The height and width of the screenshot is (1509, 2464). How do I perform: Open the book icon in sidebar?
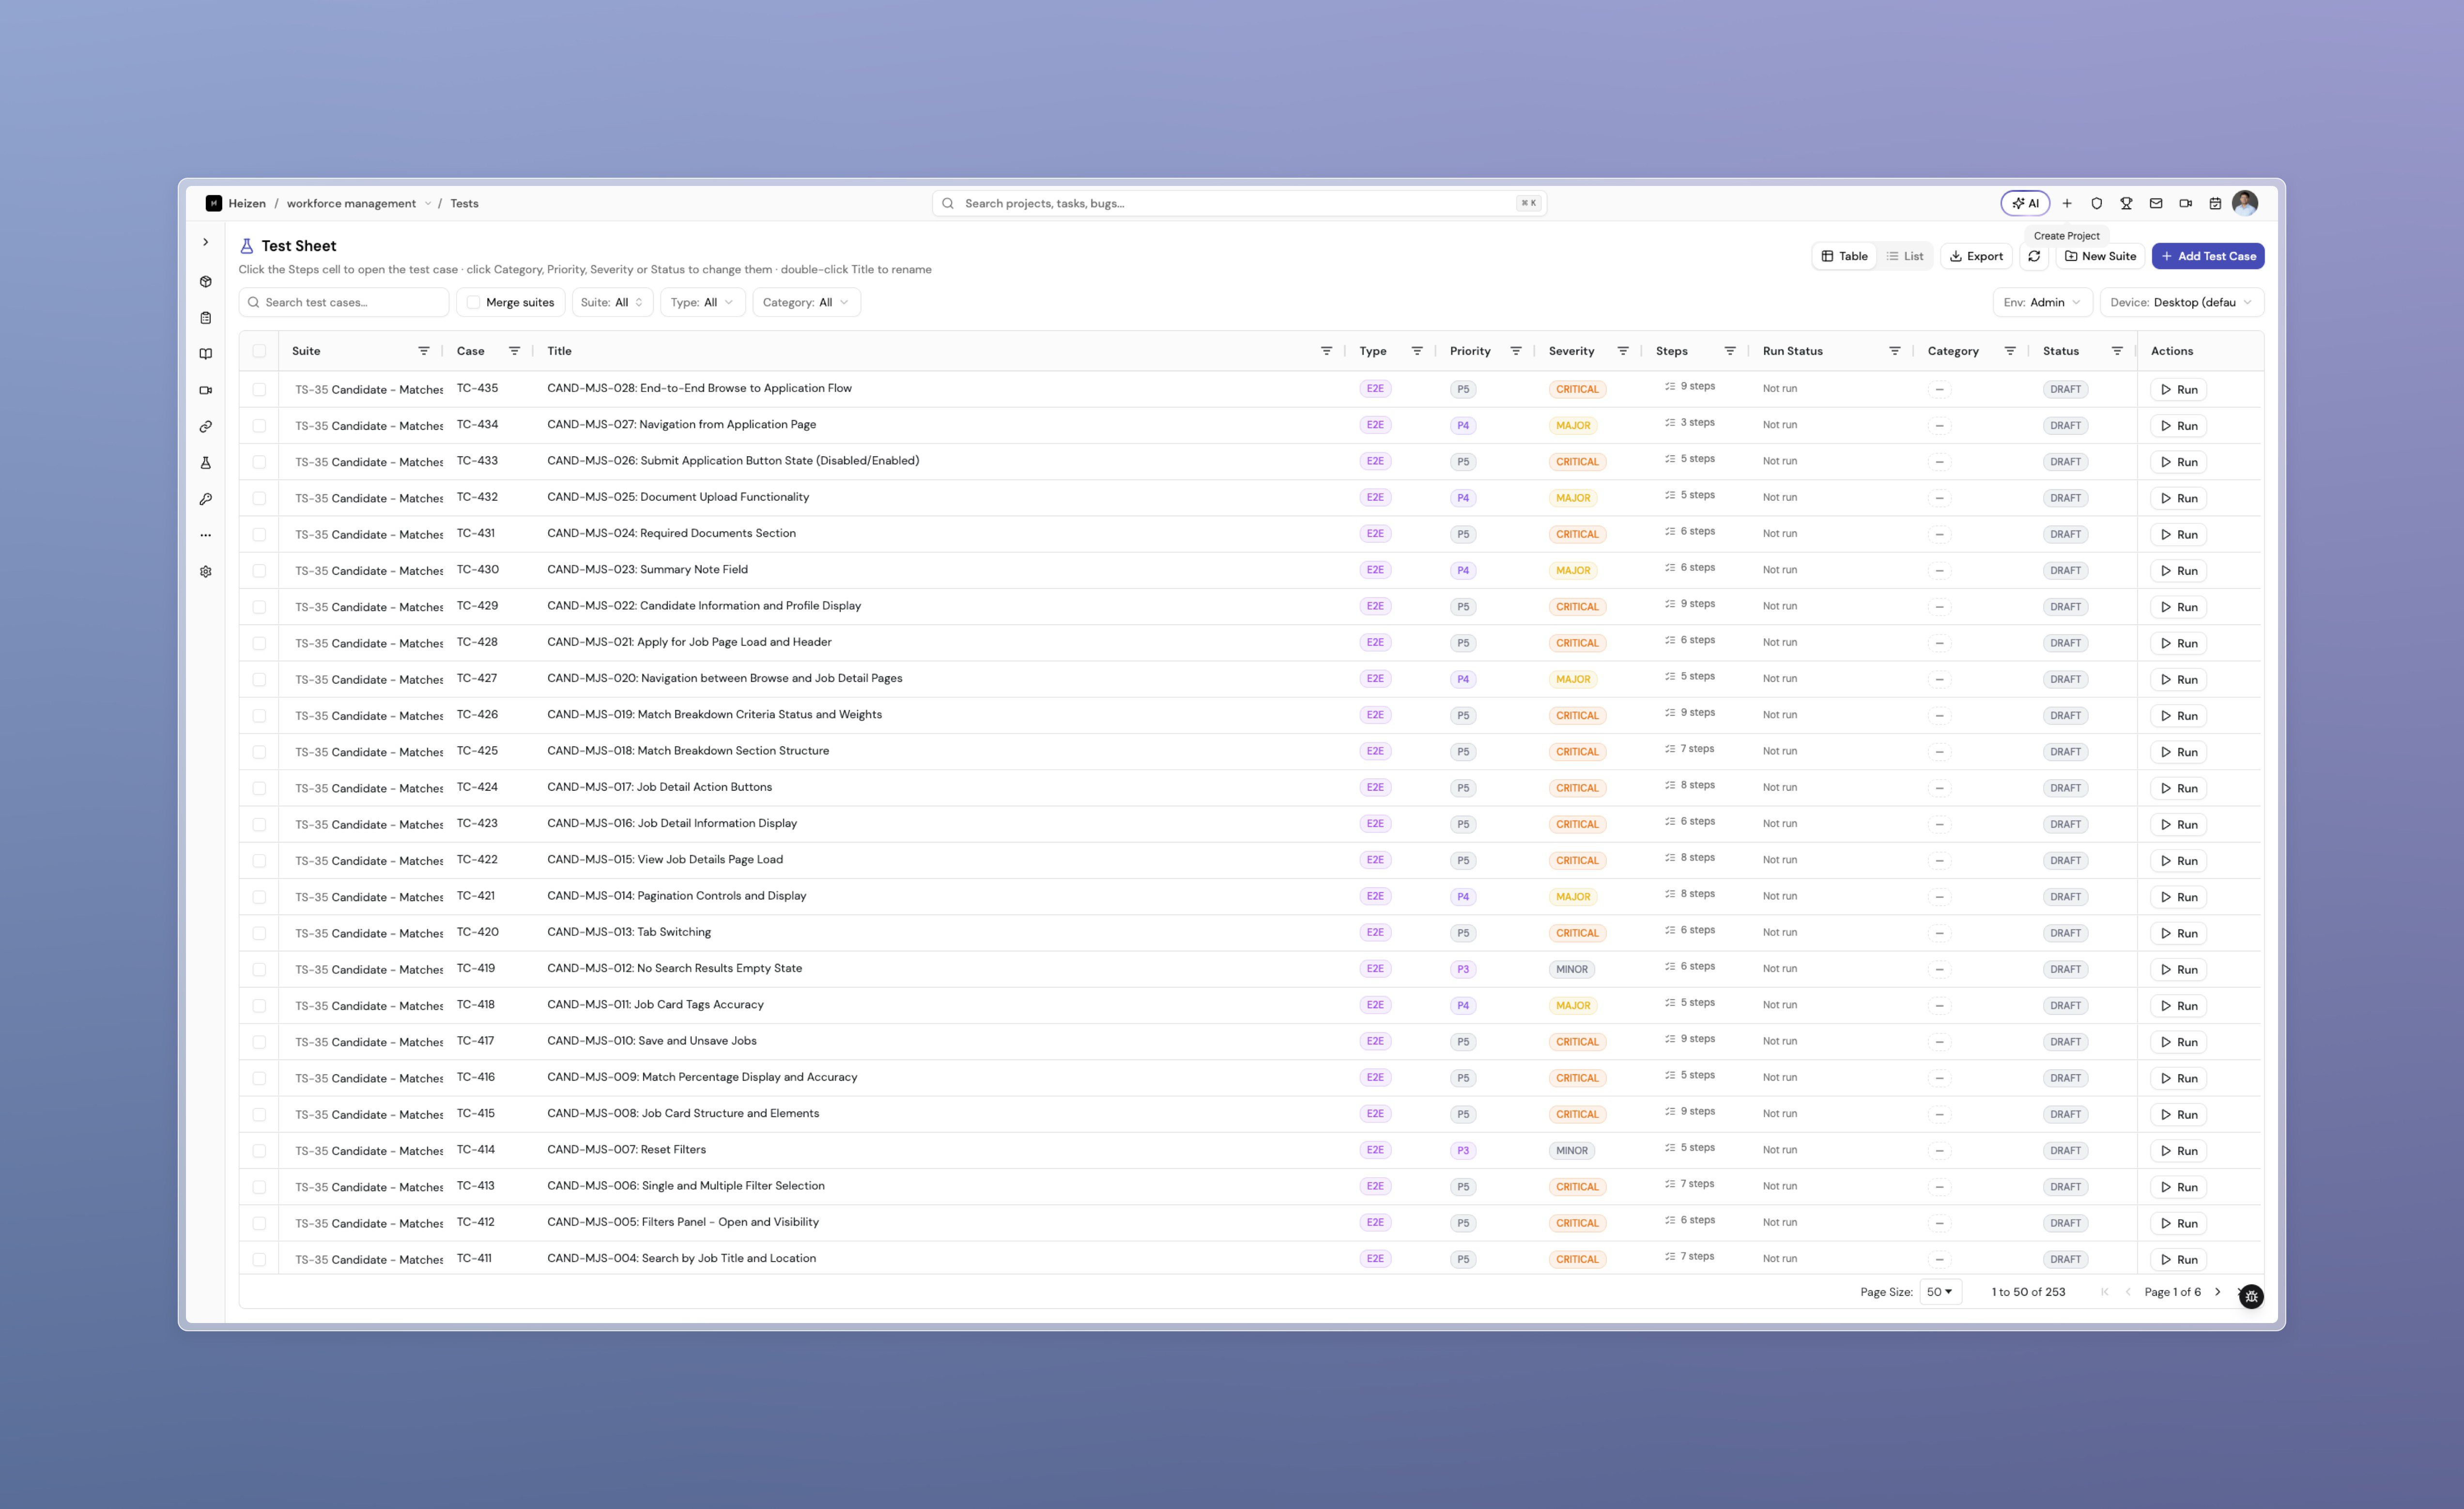pyautogui.click(x=206, y=354)
